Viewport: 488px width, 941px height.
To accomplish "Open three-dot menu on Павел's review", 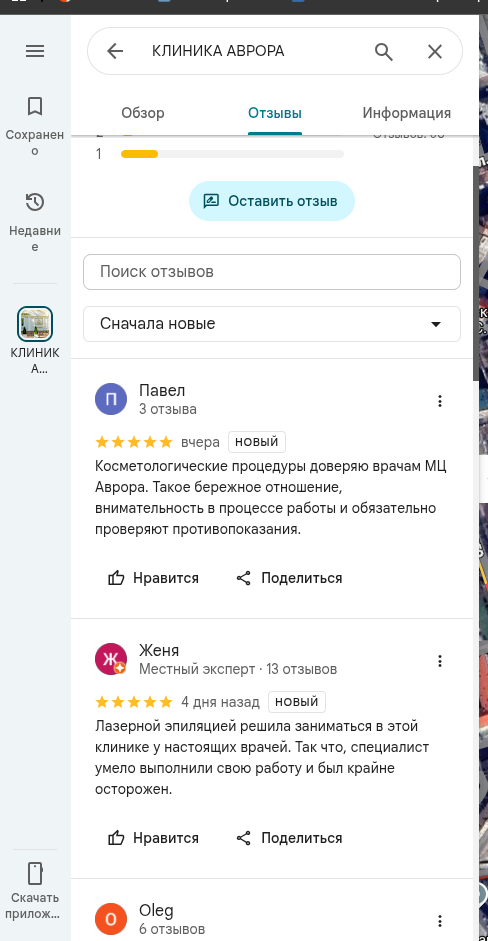I will (440, 401).
